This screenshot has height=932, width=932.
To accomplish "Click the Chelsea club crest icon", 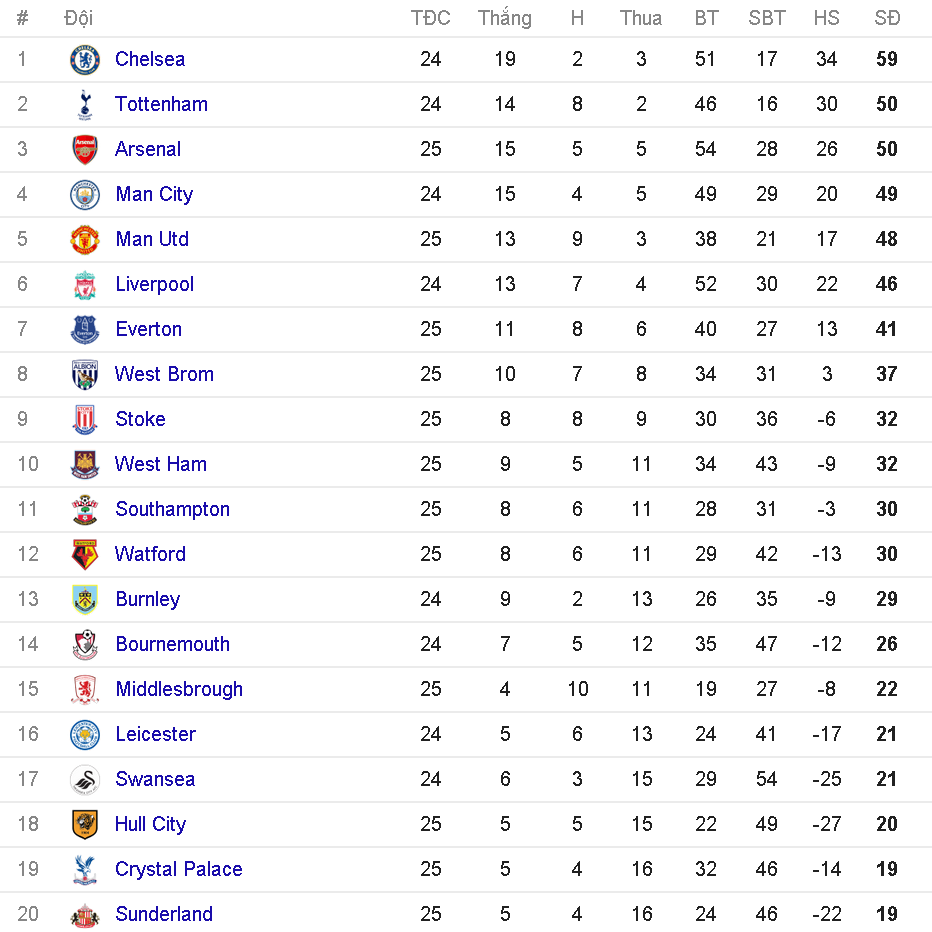I will point(85,60).
